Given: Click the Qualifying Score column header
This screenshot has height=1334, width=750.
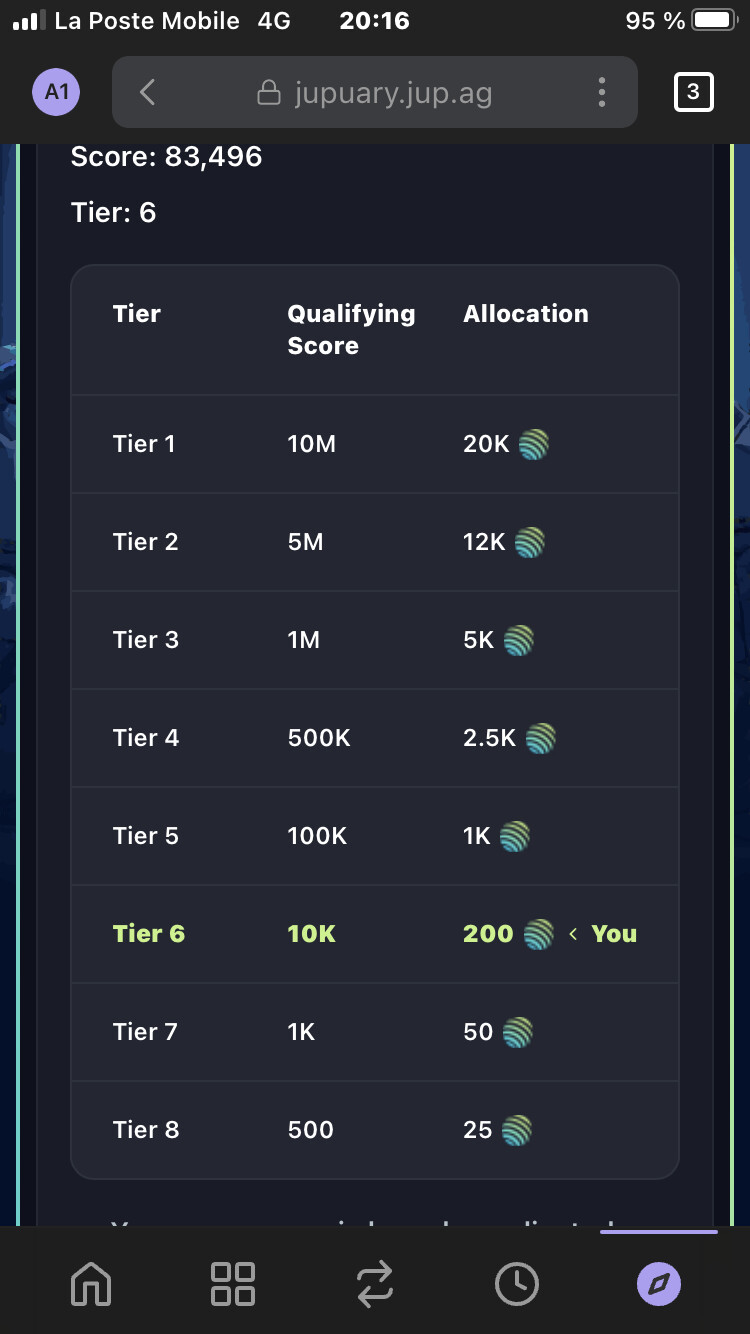Looking at the screenshot, I should (351, 329).
